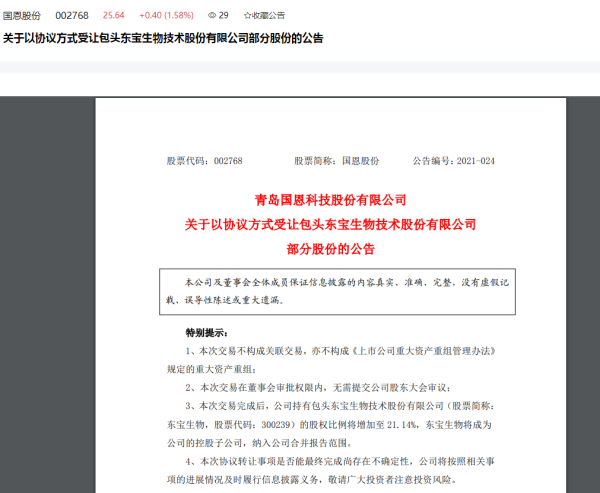Click the stock price 25.64
Viewport: 600px width, 493px height.
pyautogui.click(x=114, y=15)
